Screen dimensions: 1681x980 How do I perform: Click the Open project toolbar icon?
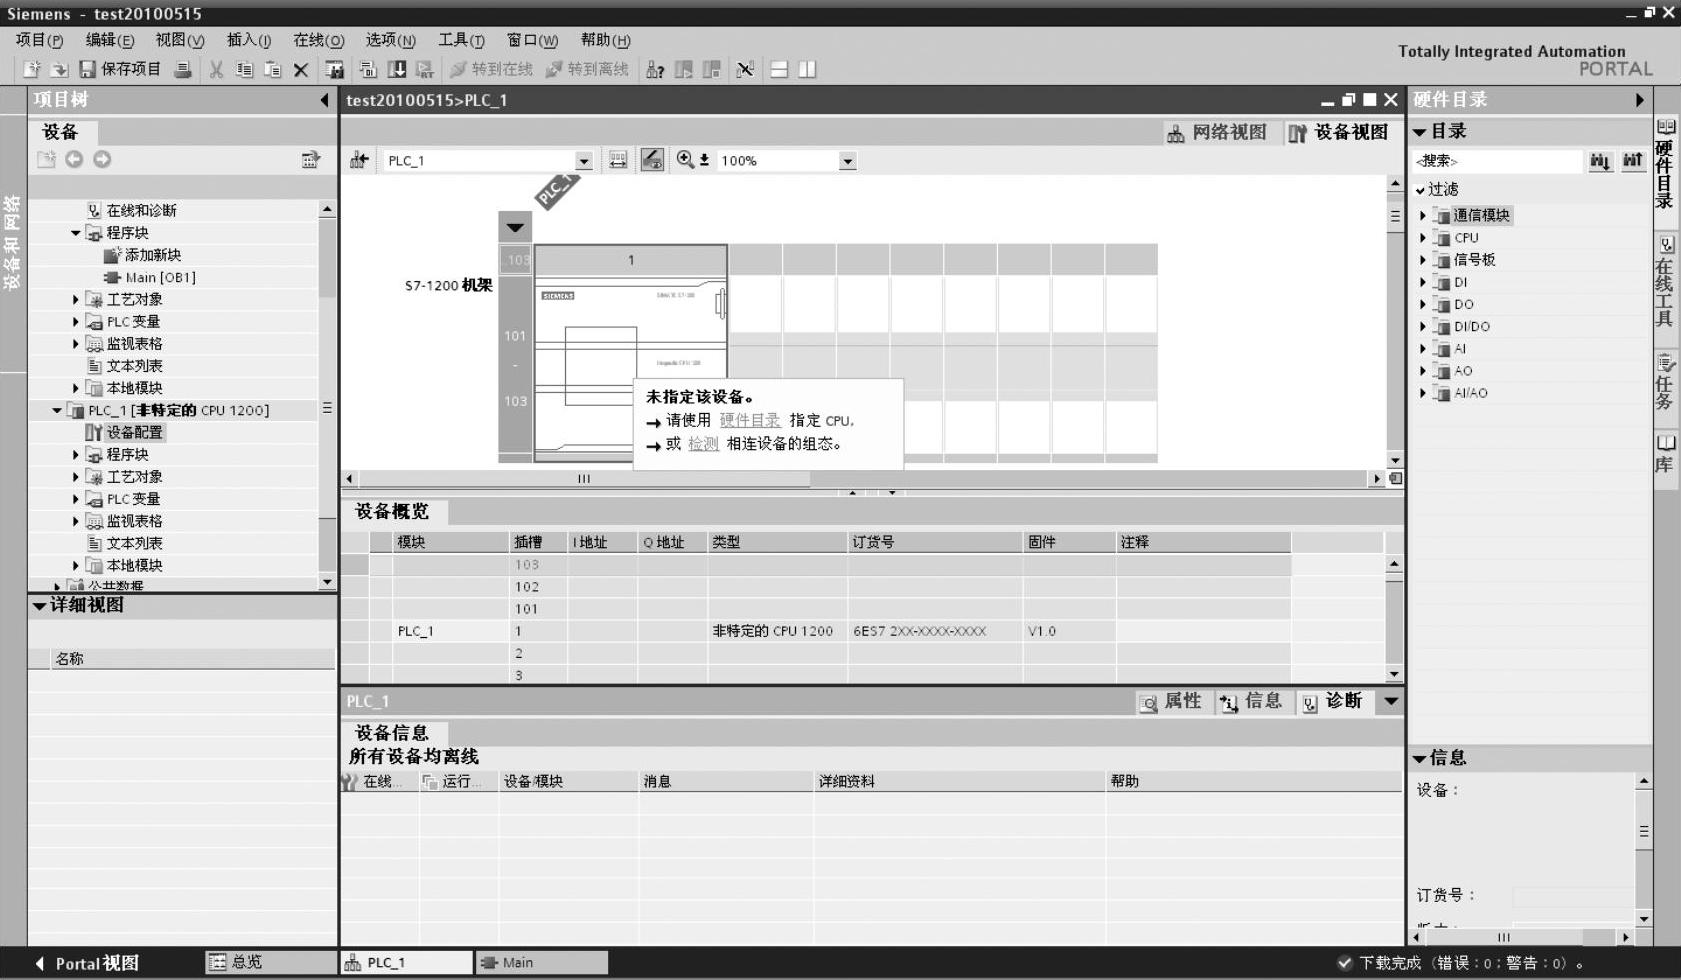(59, 69)
